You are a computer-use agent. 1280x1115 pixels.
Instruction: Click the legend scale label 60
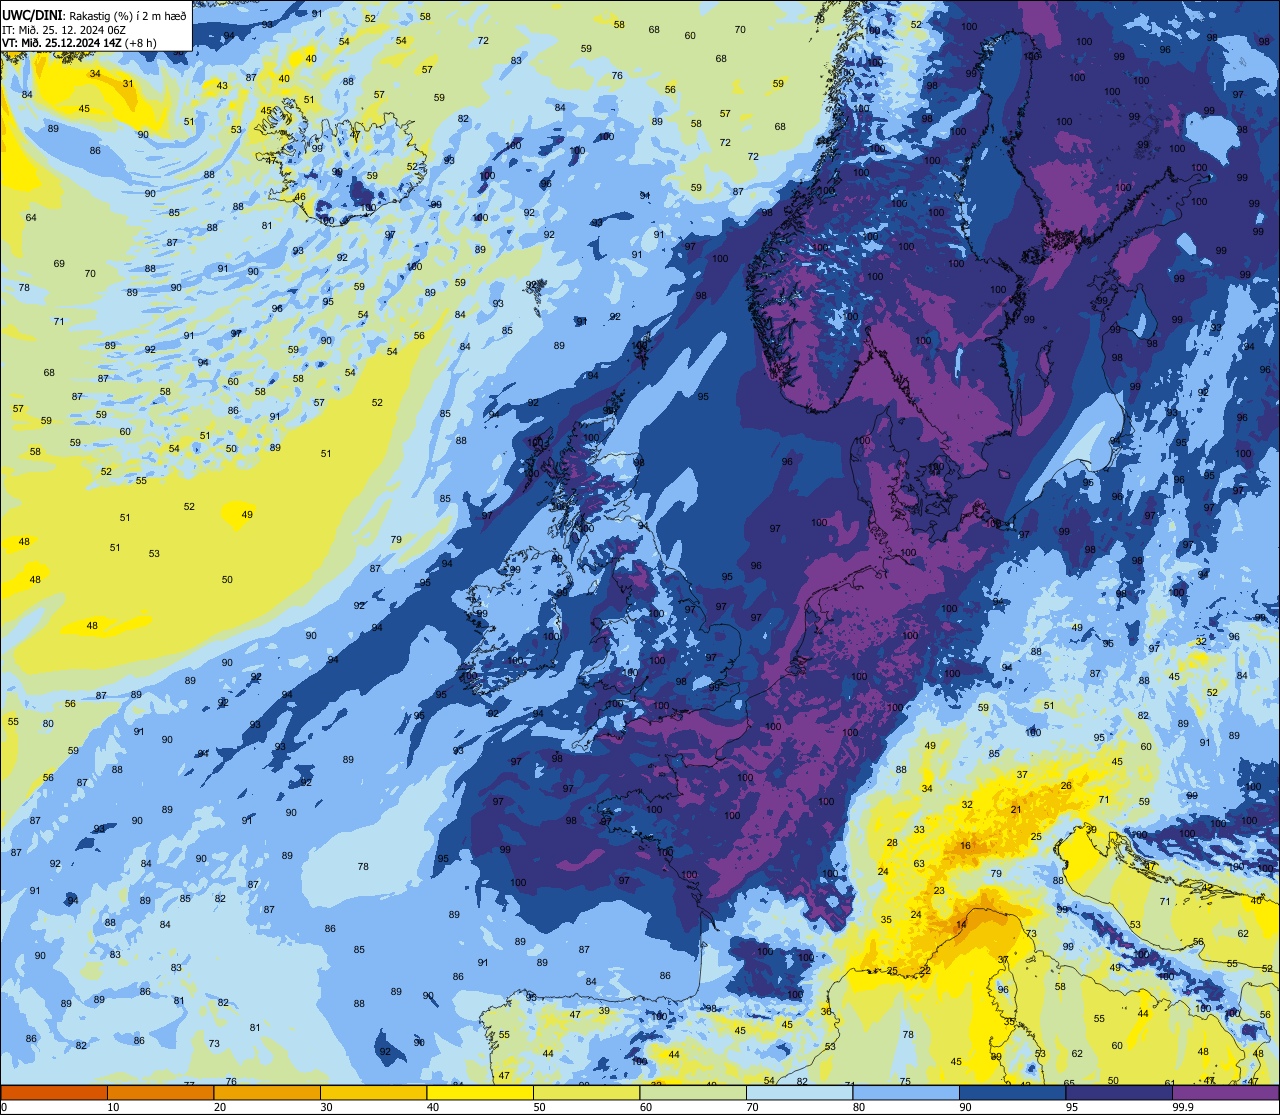[x=646, y=1107]
